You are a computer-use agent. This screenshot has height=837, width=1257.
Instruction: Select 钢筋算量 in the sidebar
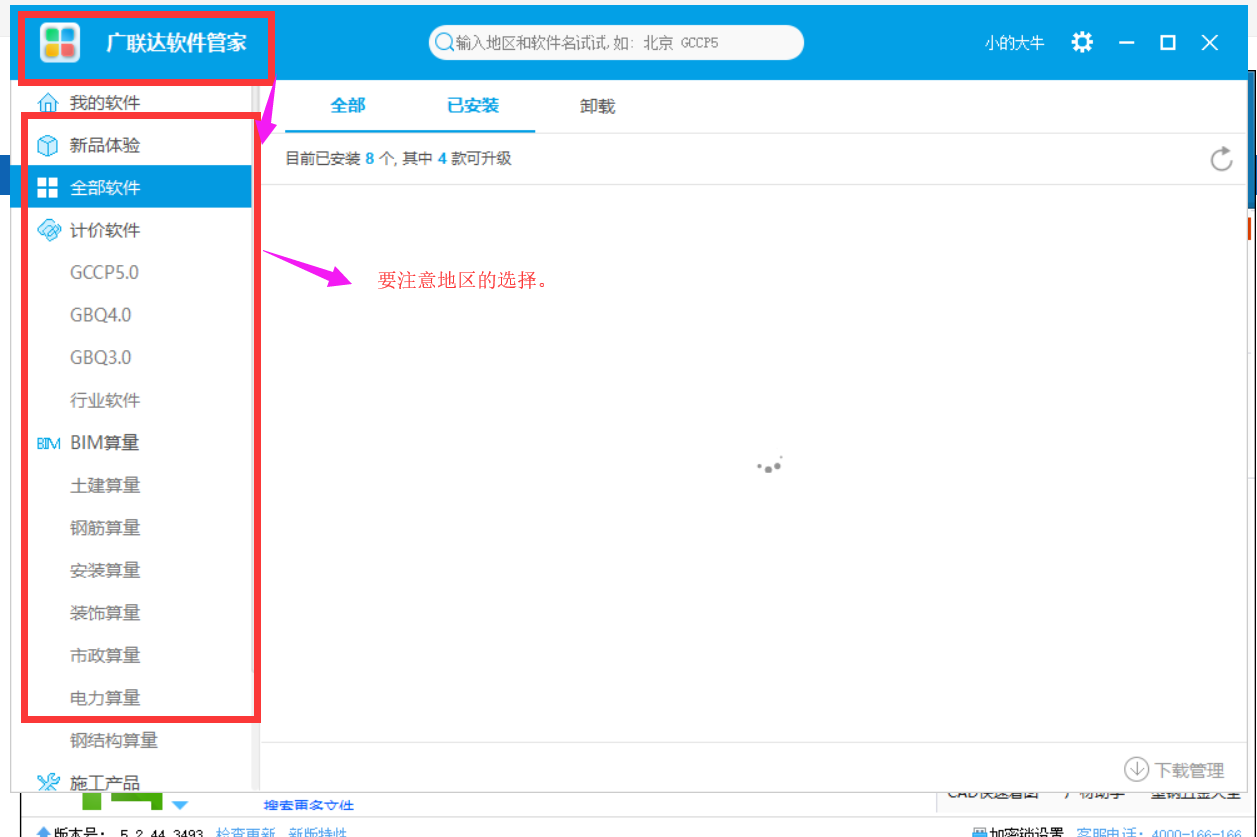[x=105, y=527]
